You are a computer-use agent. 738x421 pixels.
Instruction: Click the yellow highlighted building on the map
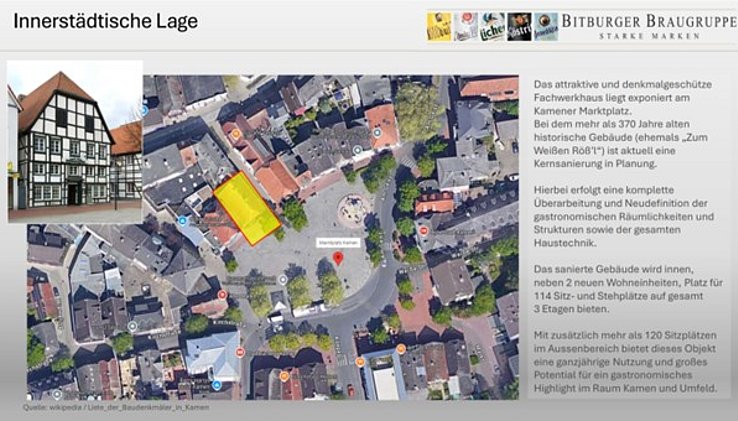247,207
